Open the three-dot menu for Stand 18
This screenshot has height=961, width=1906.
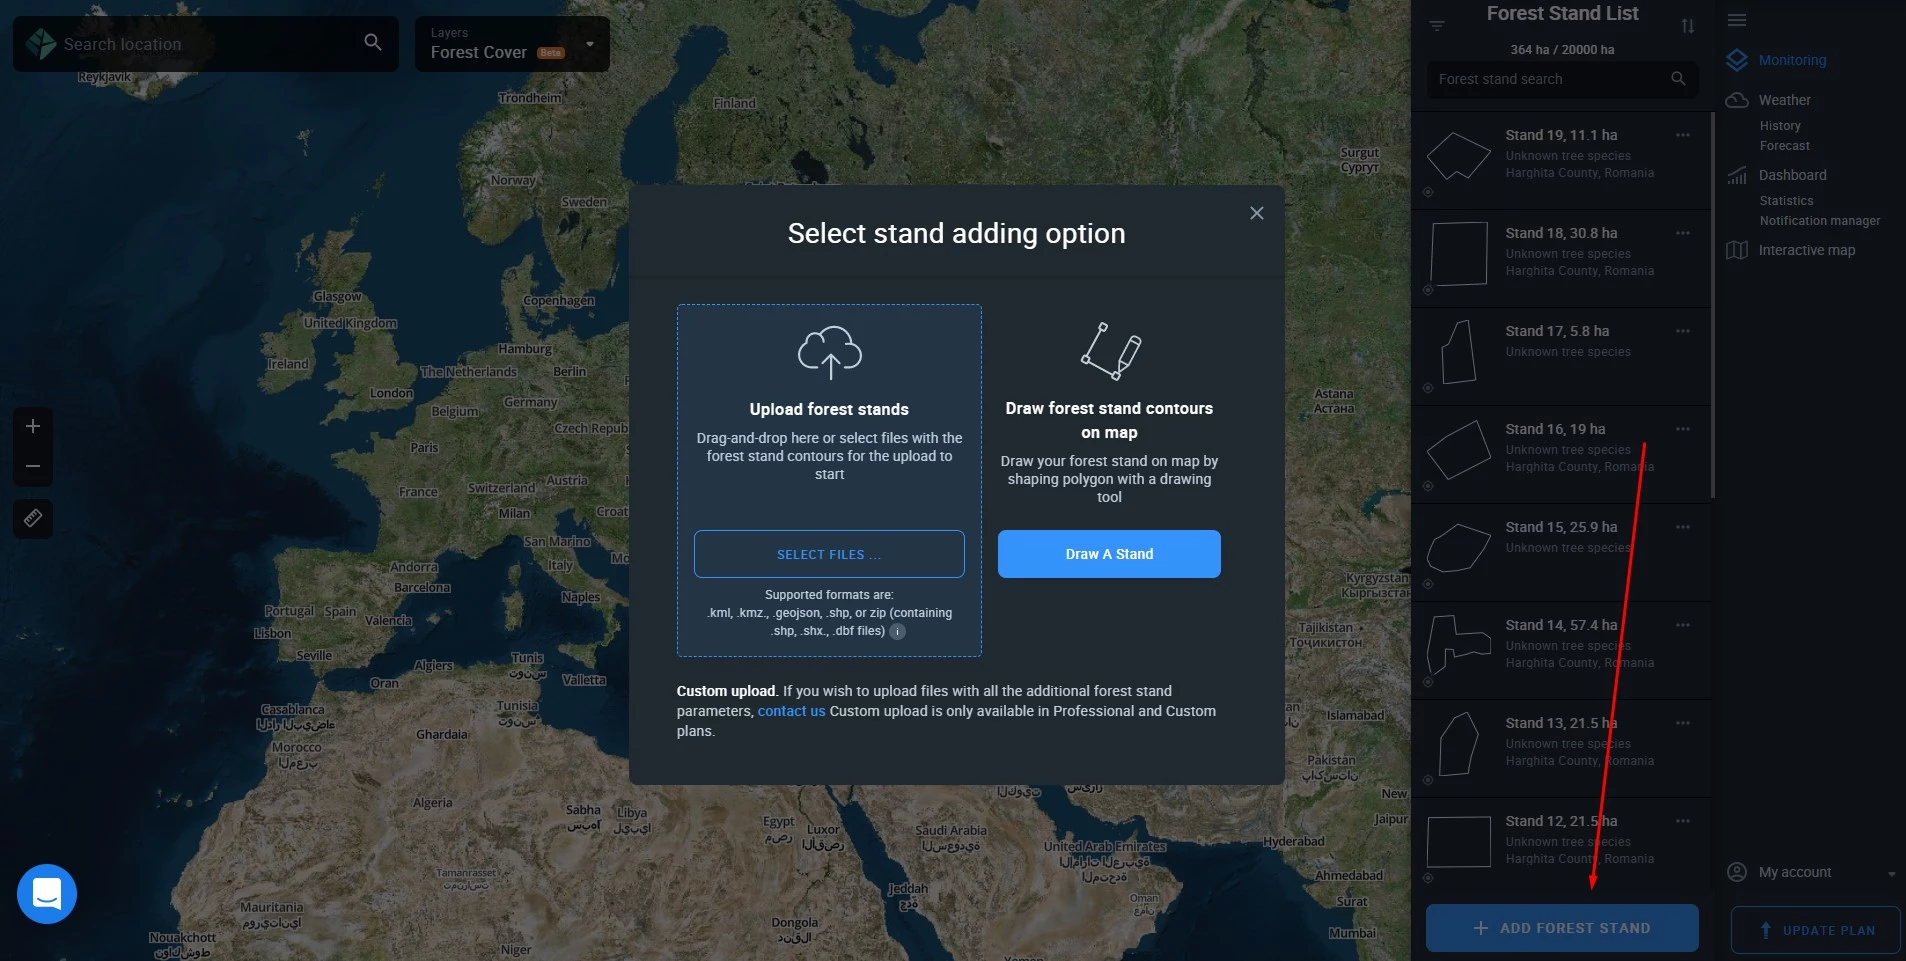[1683, 233]
